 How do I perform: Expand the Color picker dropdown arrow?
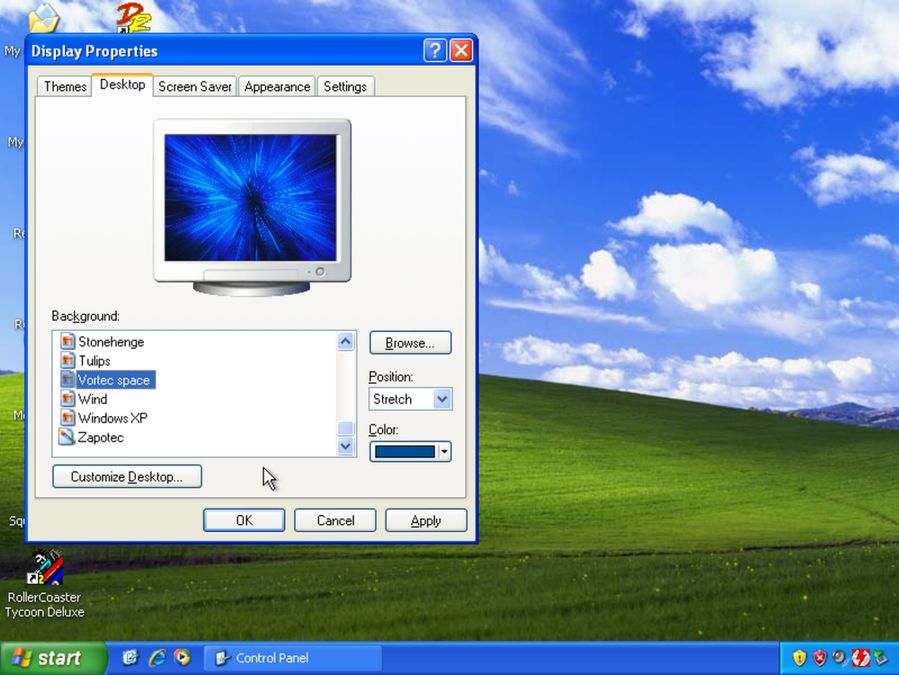[444, 452]
